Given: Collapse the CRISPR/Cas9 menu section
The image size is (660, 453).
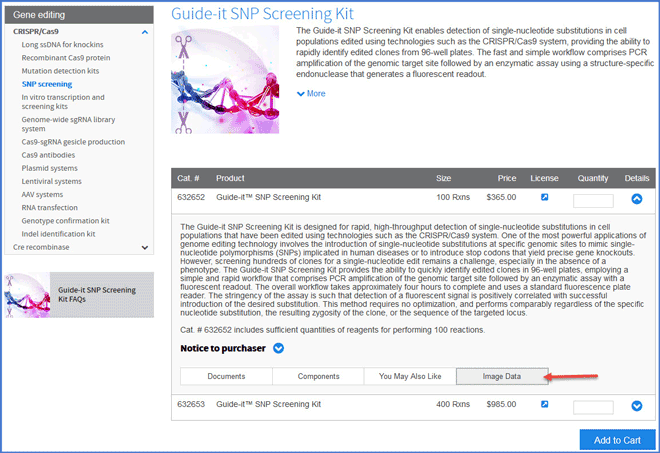Looking at the screenshot, I should point(145,32).
